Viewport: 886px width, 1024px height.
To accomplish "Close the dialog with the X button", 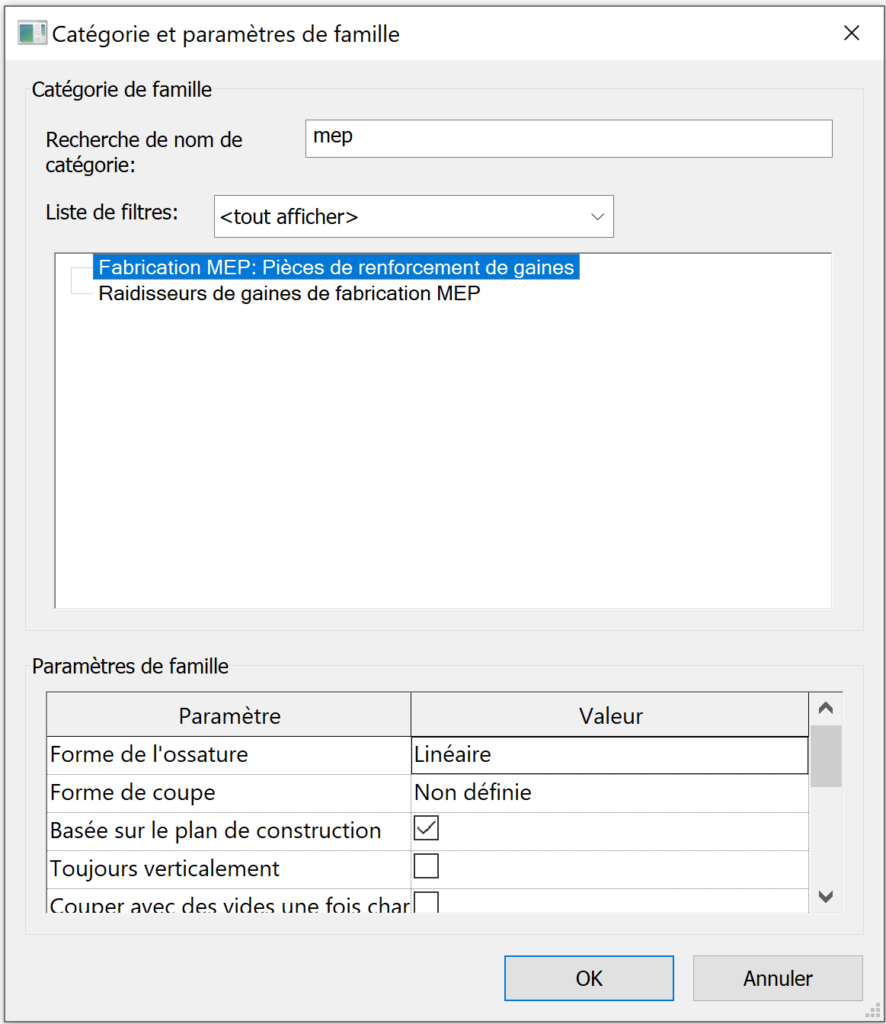I will (x=851, y=32).
